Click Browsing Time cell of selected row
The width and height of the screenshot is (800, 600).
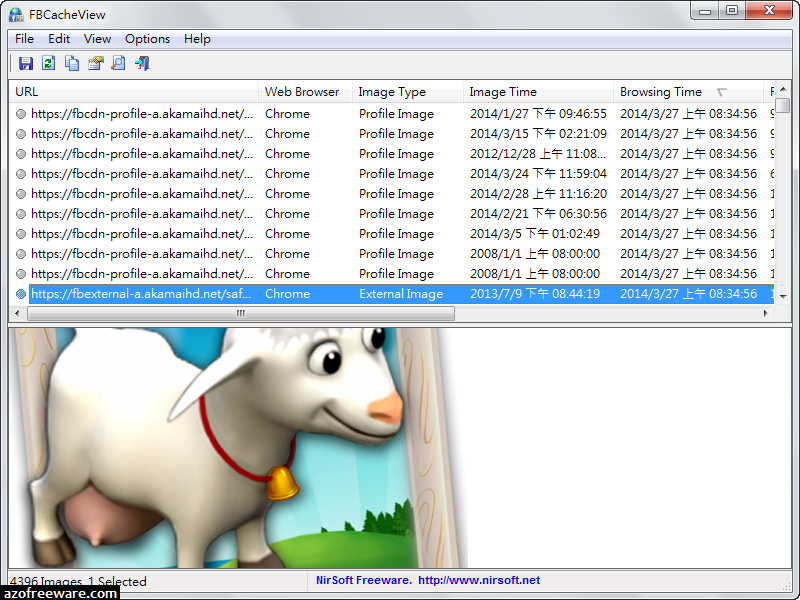coord(688,294)
